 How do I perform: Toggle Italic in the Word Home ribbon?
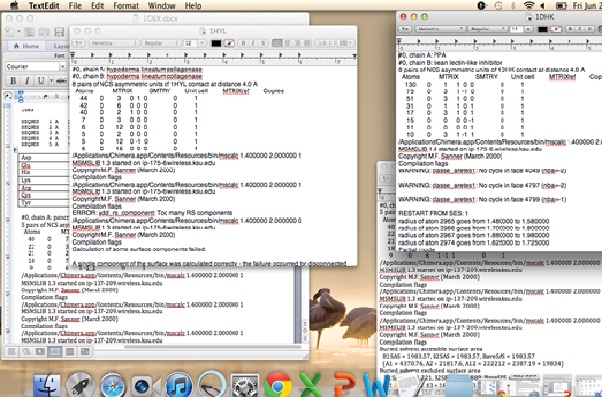(x=27, y=81)
